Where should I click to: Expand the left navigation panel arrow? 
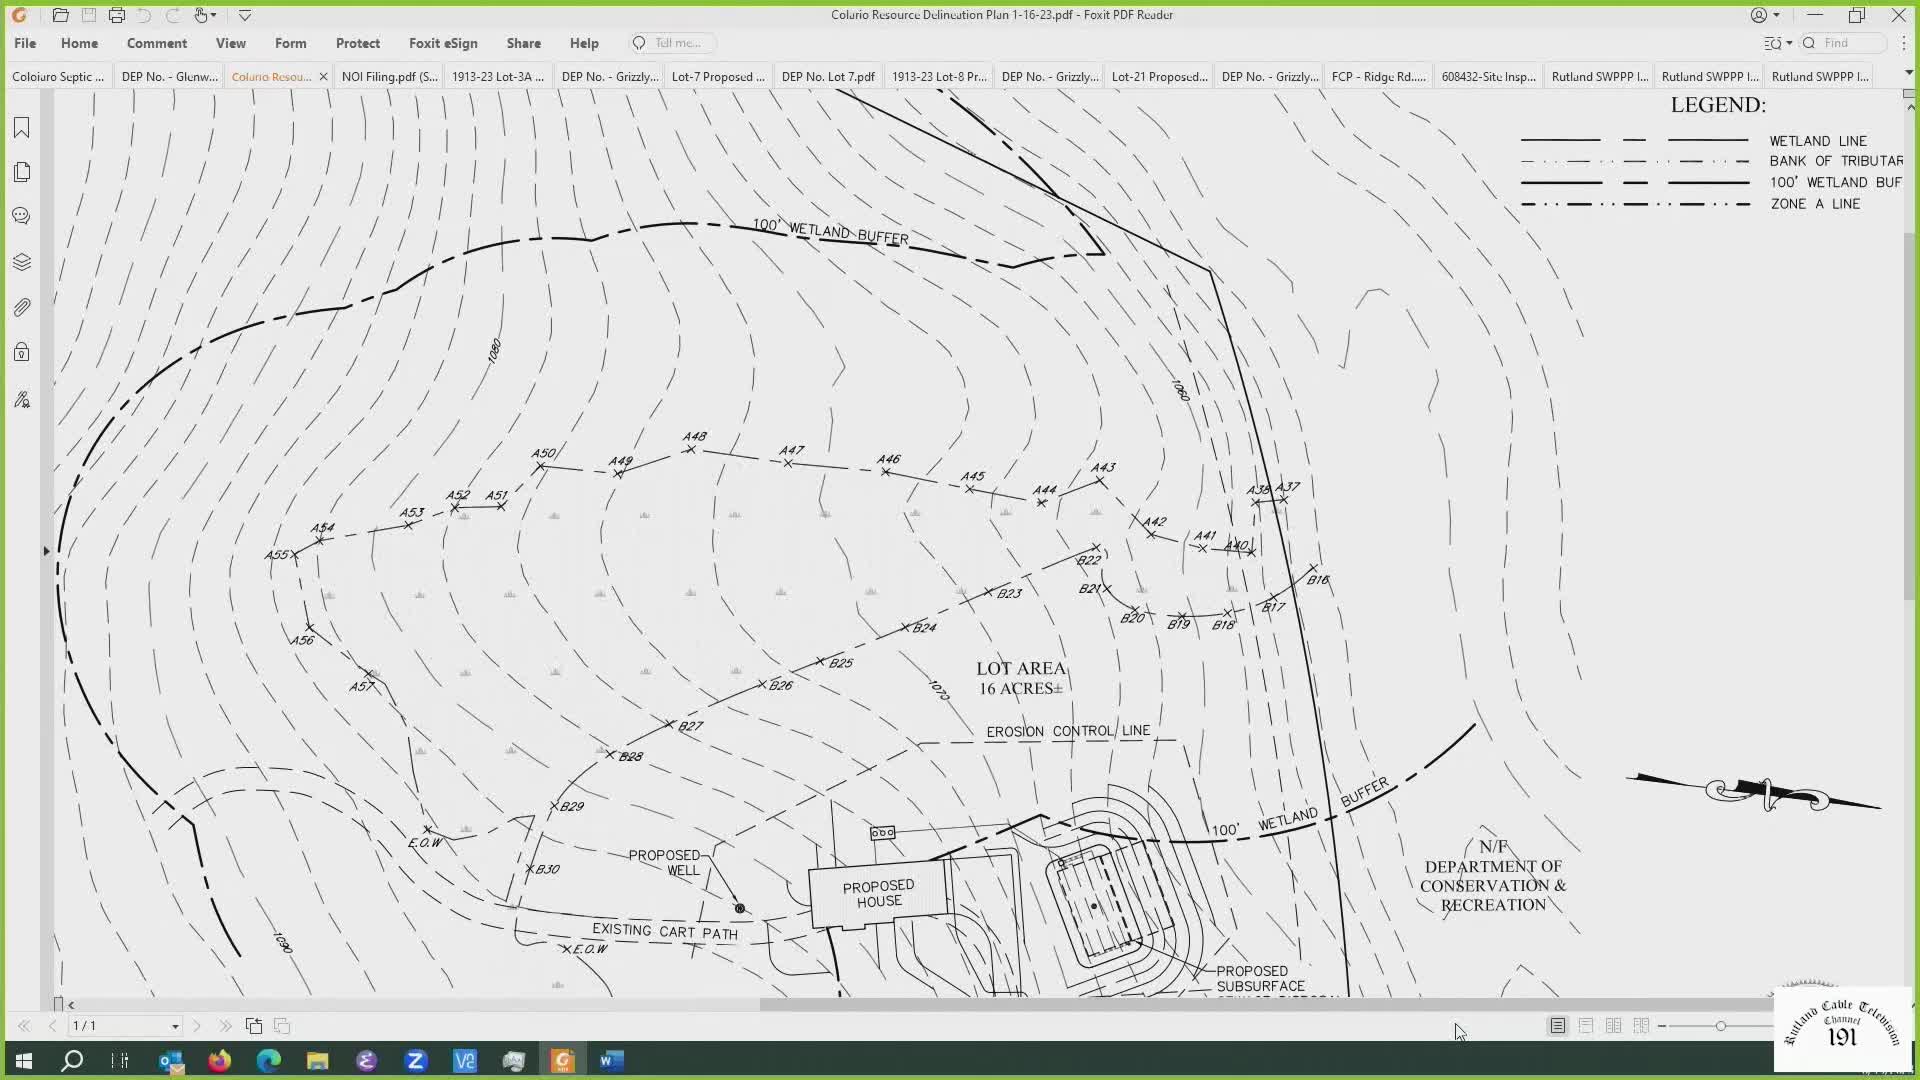point(46,551)
